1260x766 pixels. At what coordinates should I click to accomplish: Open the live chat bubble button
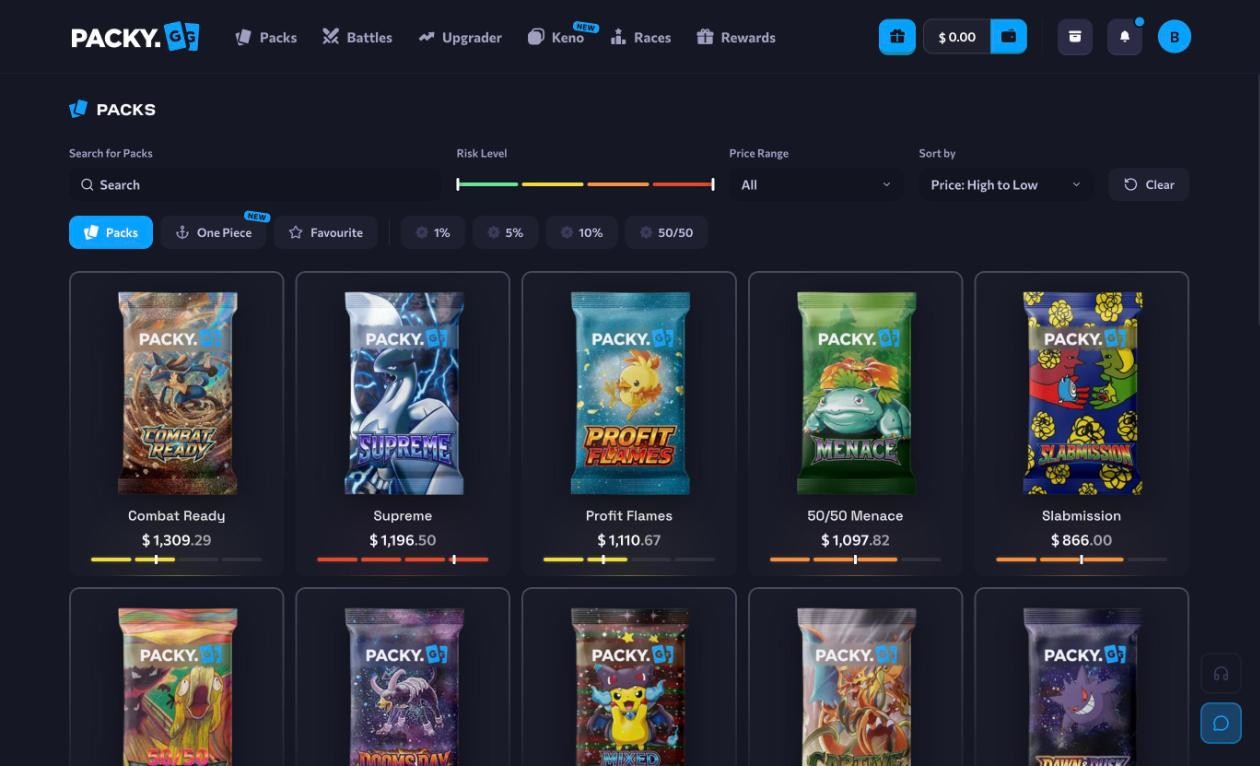click(1221, 723)
